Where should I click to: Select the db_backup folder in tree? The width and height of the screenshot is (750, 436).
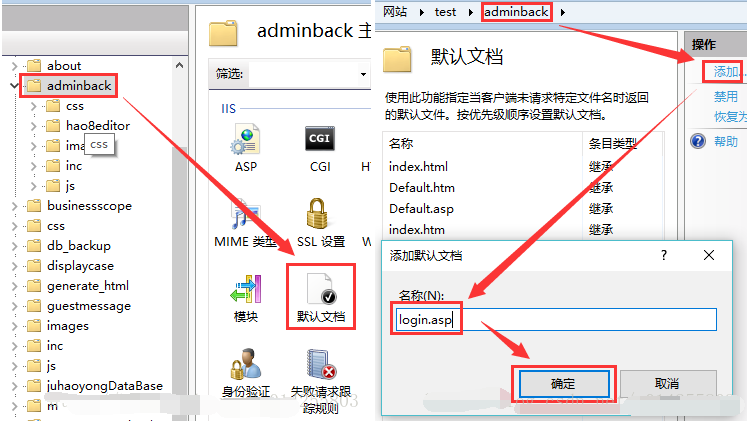78,246
